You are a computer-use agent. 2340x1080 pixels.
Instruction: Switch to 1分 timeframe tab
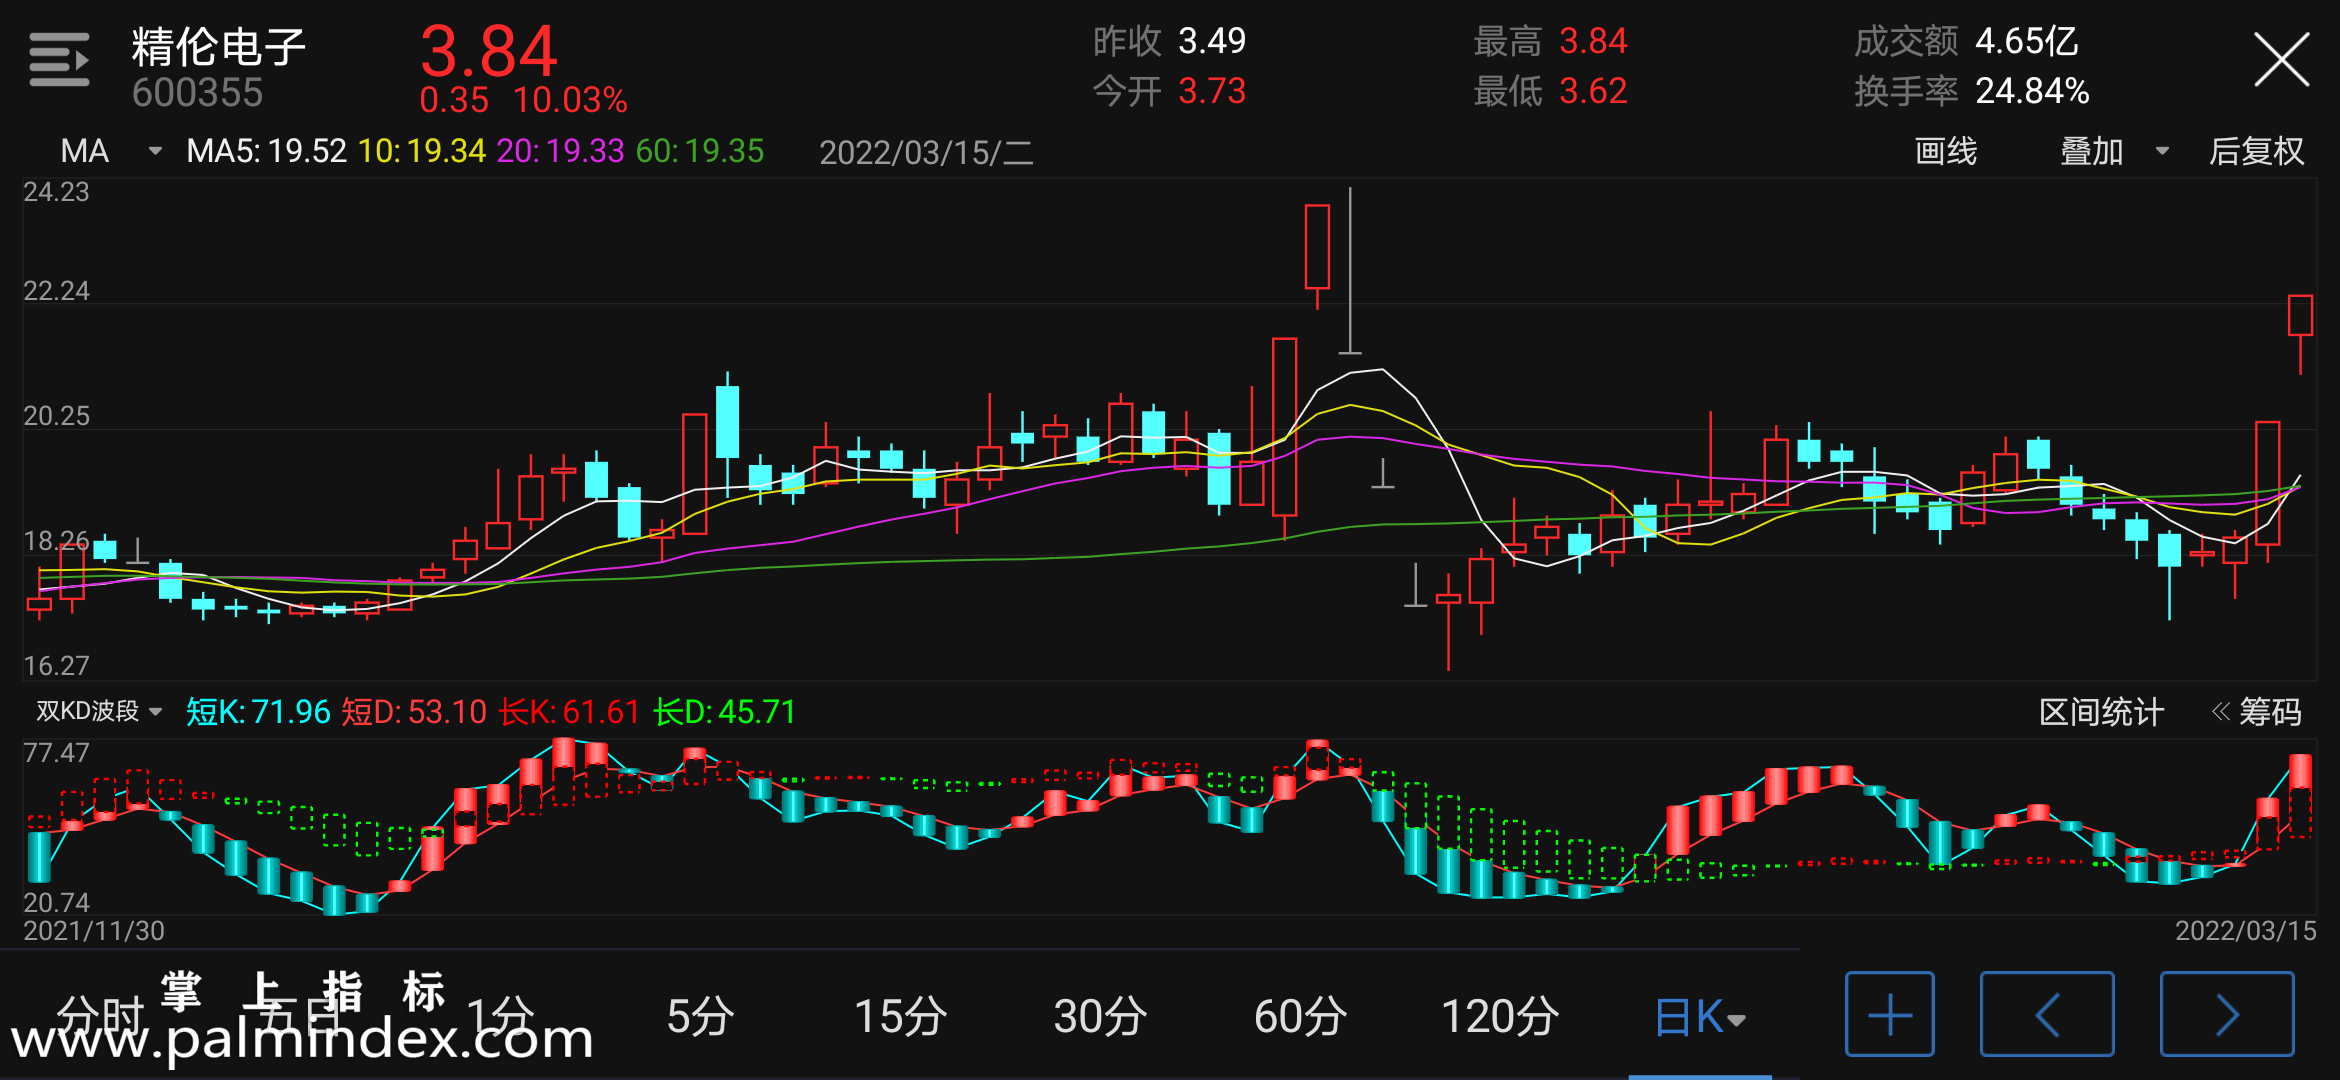point(500,1016)
